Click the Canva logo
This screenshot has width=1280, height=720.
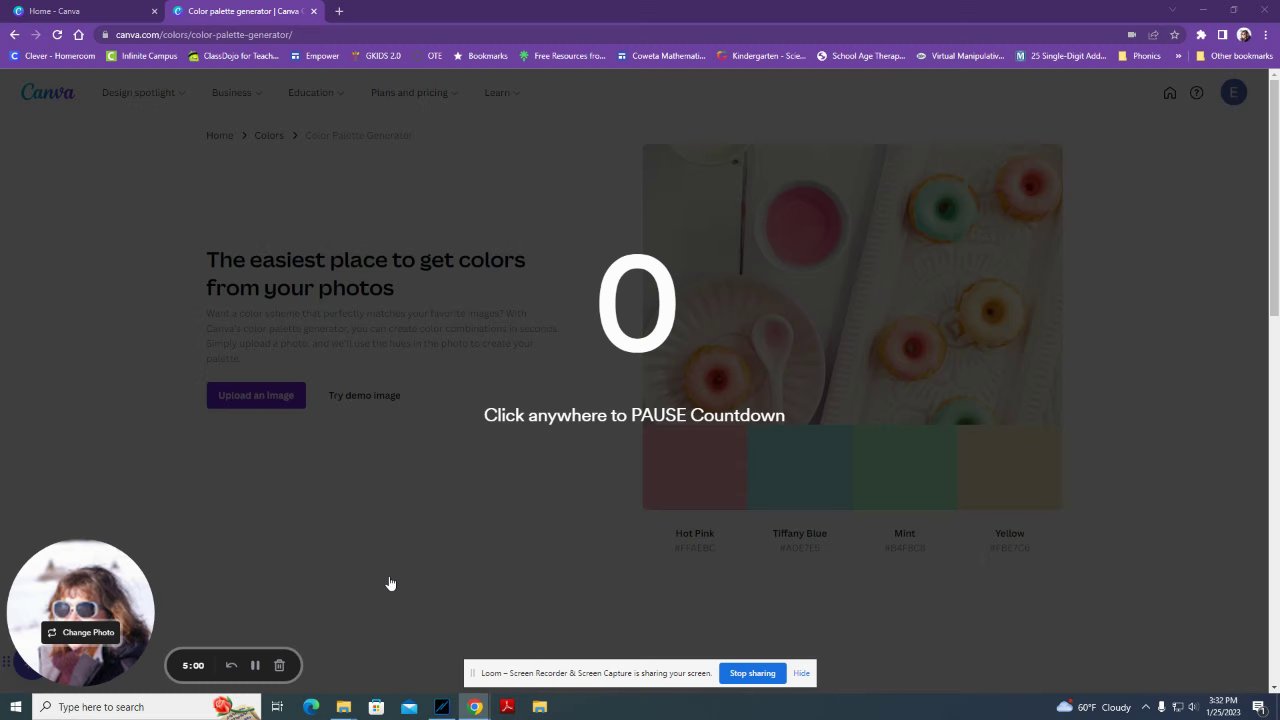pyautogui.click(x=48, y=93)
